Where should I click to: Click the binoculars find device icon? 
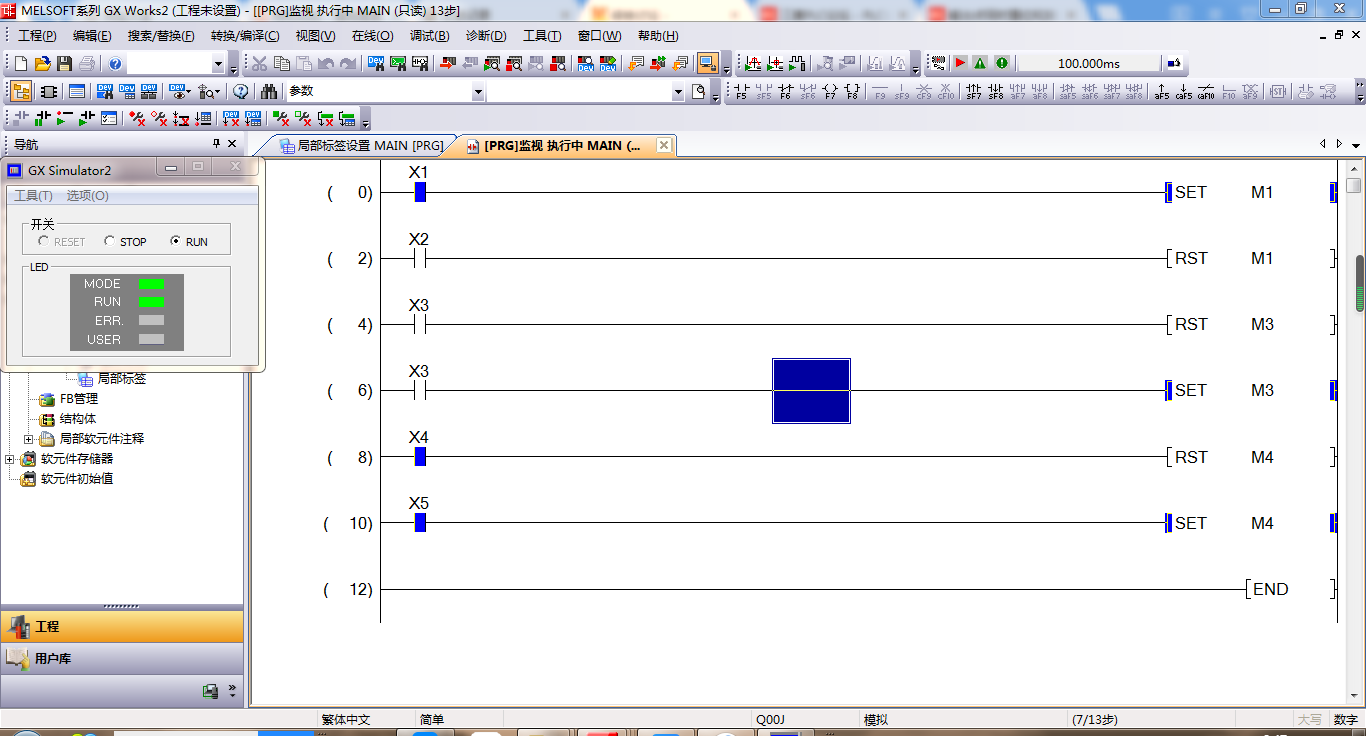click(269, 92)
